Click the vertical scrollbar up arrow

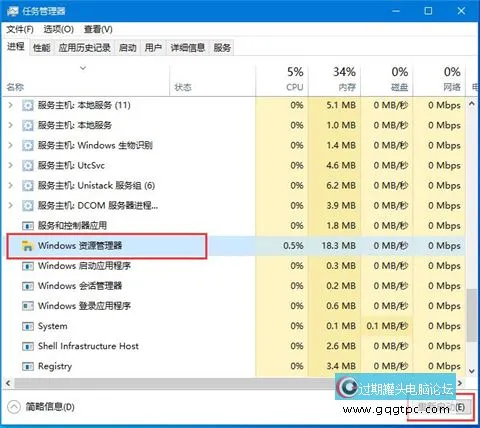click(472, 104)
